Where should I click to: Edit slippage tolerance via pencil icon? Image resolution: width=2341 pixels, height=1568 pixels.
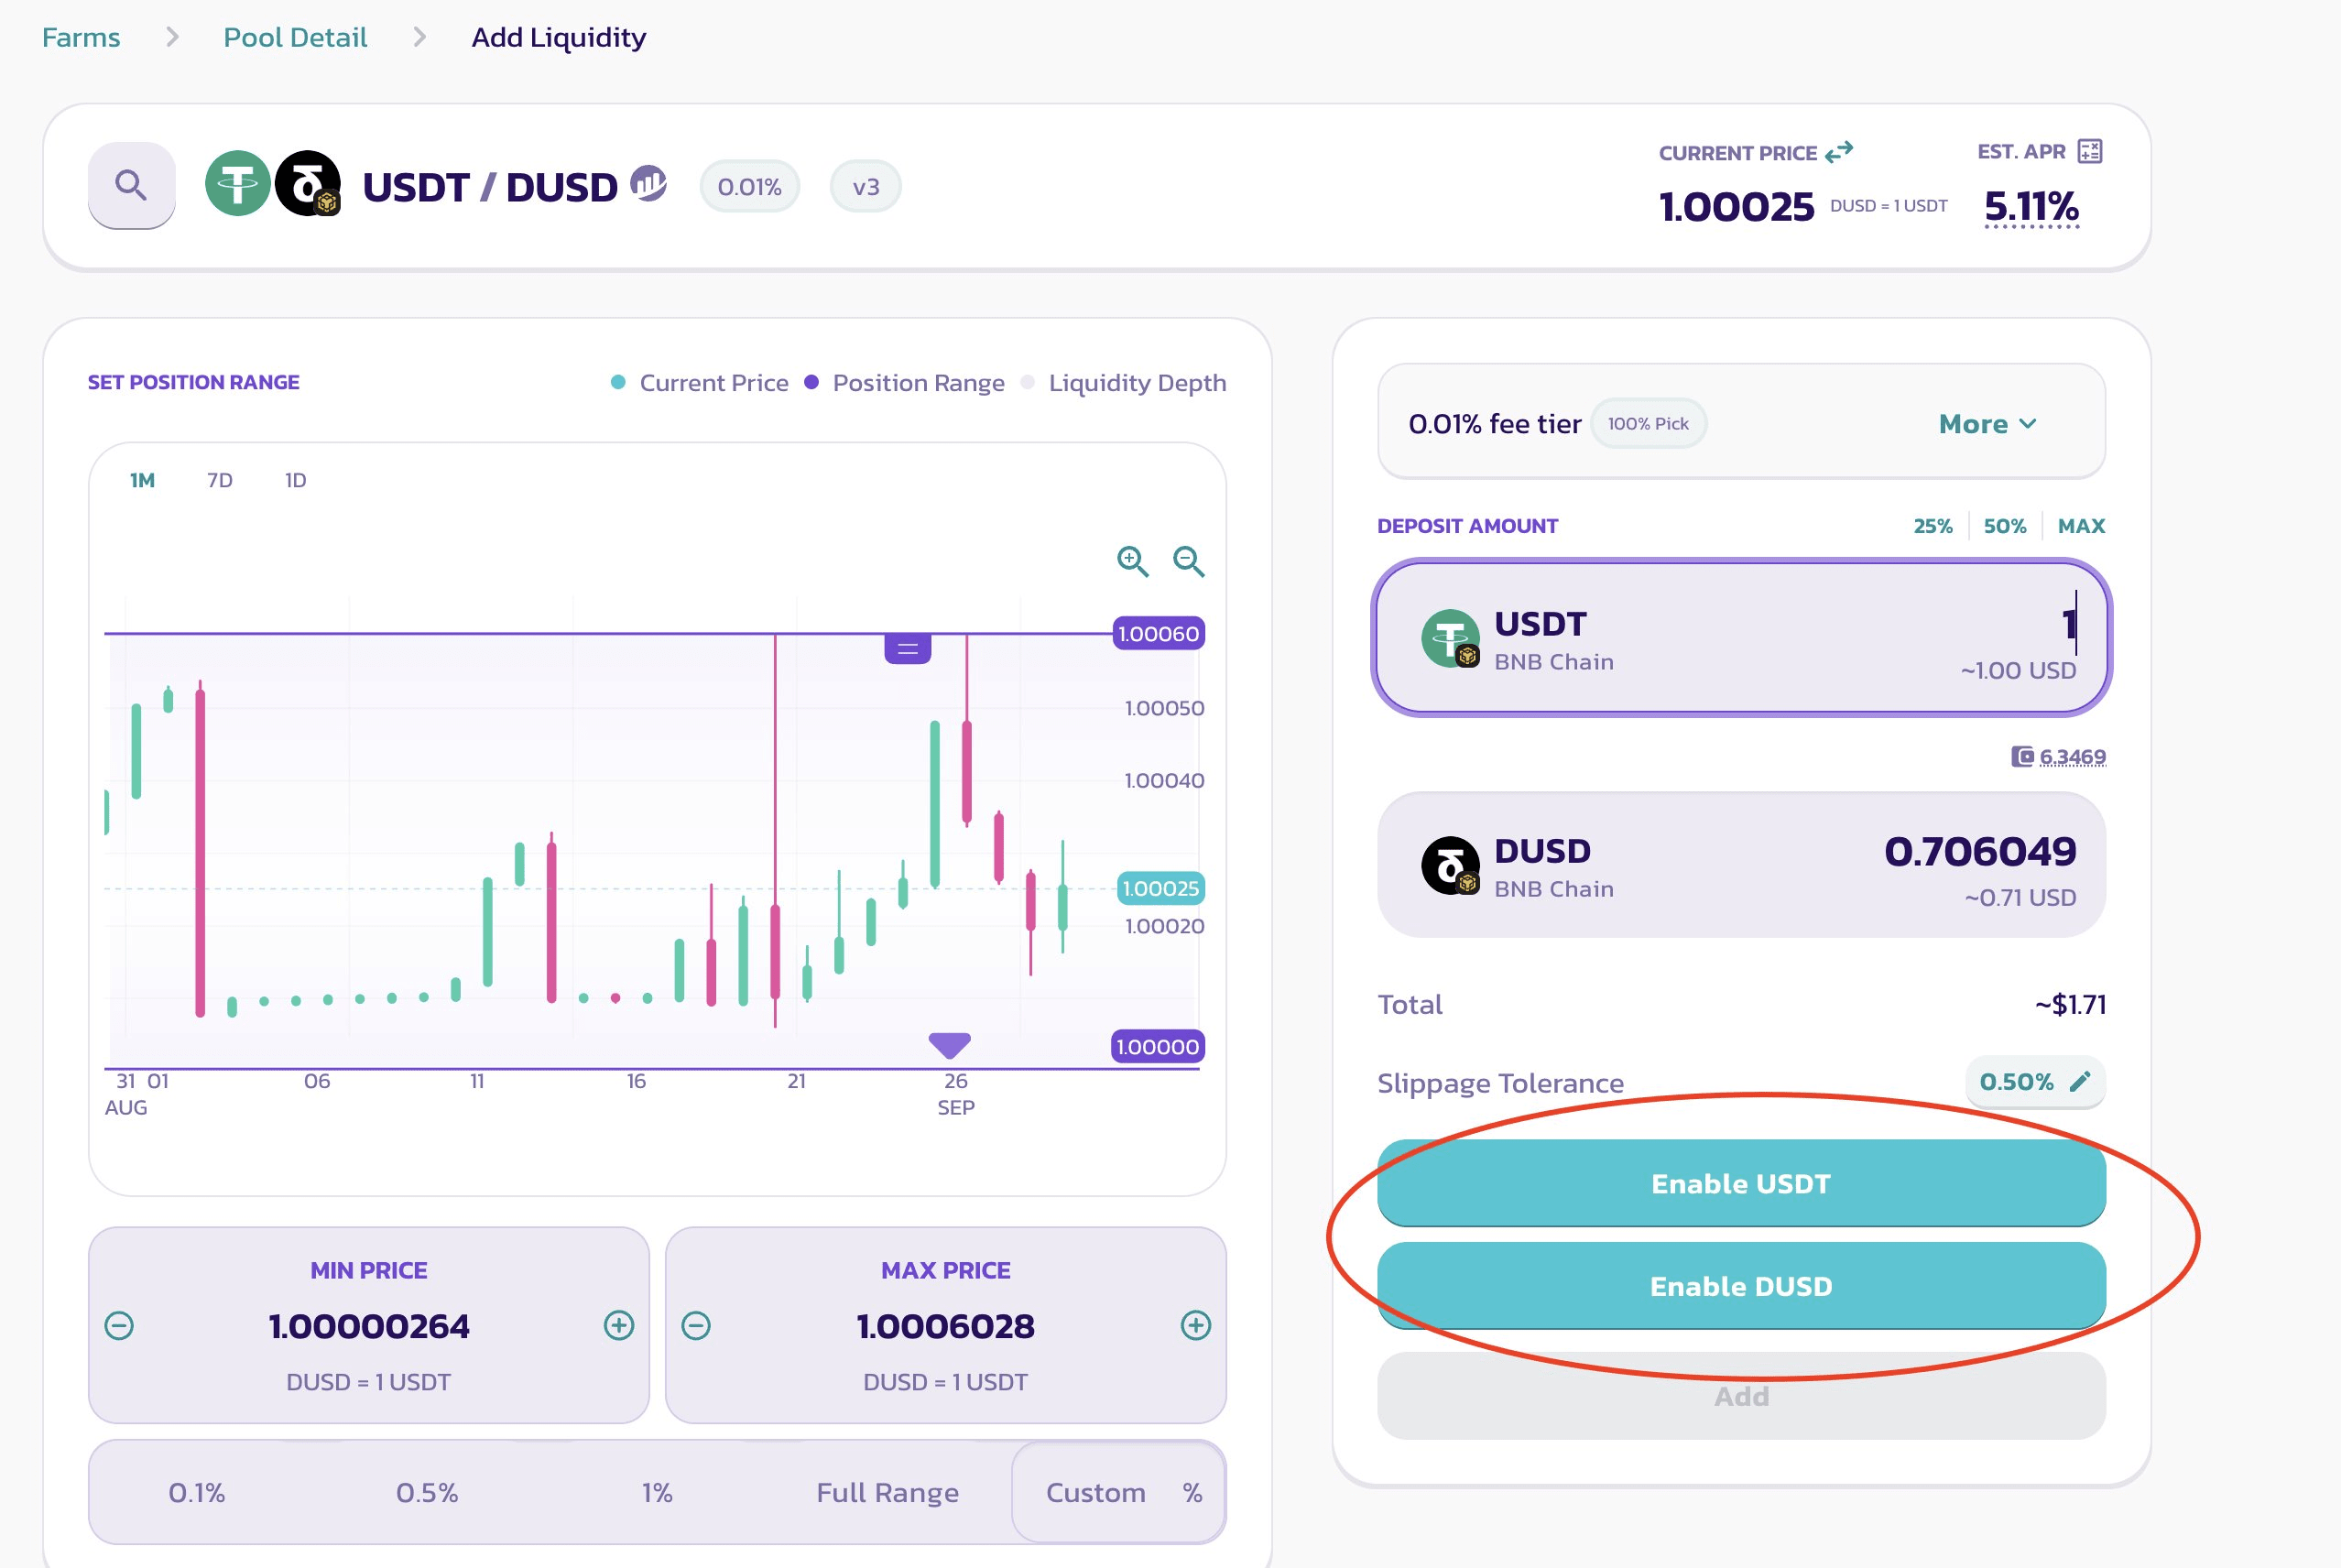coord(2080,1082)
